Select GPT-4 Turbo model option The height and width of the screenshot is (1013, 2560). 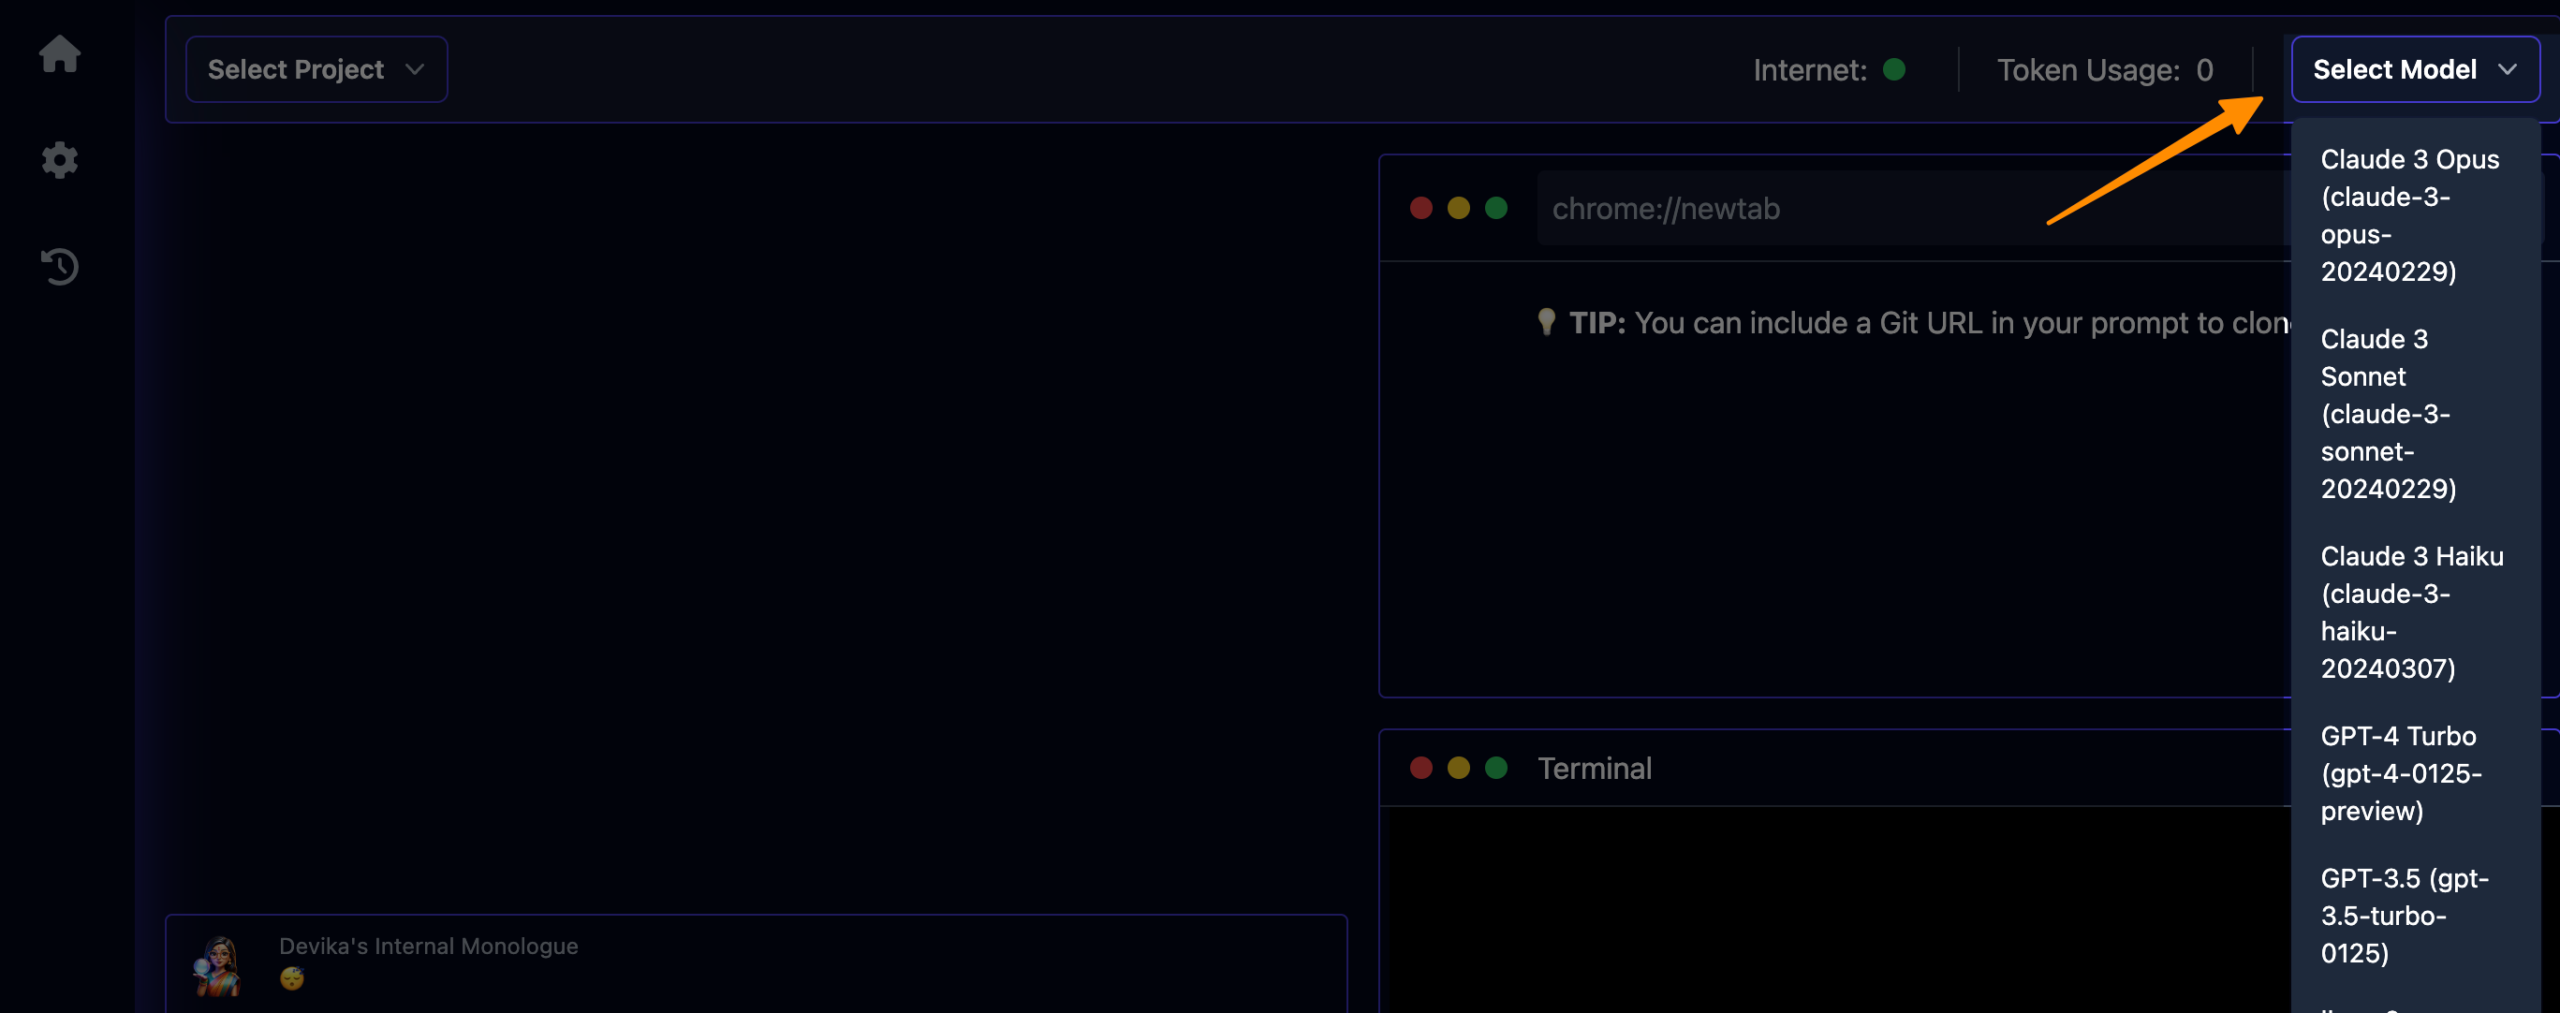click(2400, 773)
